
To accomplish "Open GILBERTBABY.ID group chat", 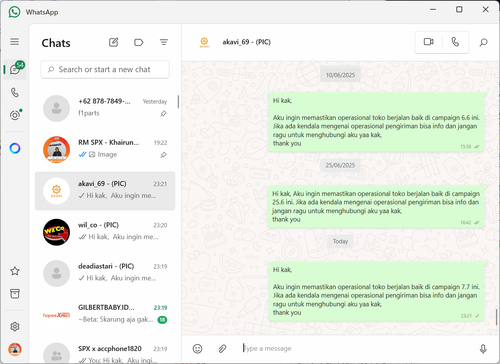I will click(x=105, y=314).
